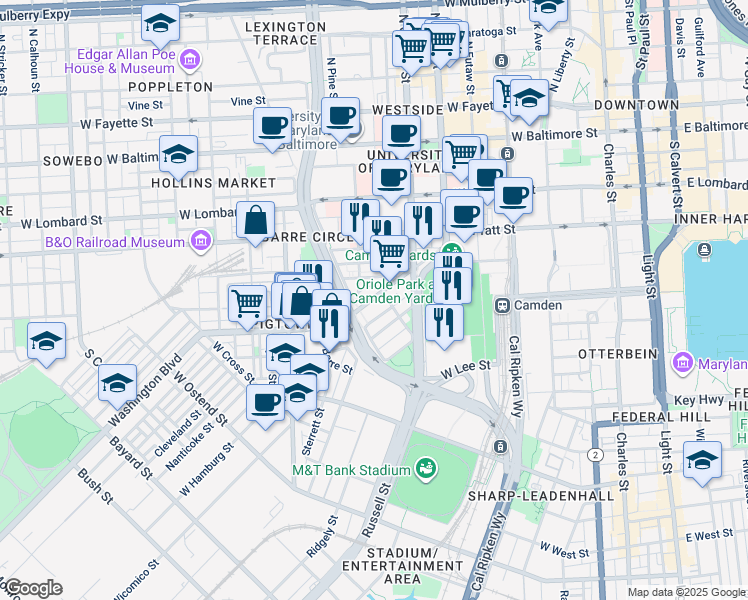Click the W Hamburg St street label
Image resolution: width=748 pixels, height=600 pixels.
(207, 469)
